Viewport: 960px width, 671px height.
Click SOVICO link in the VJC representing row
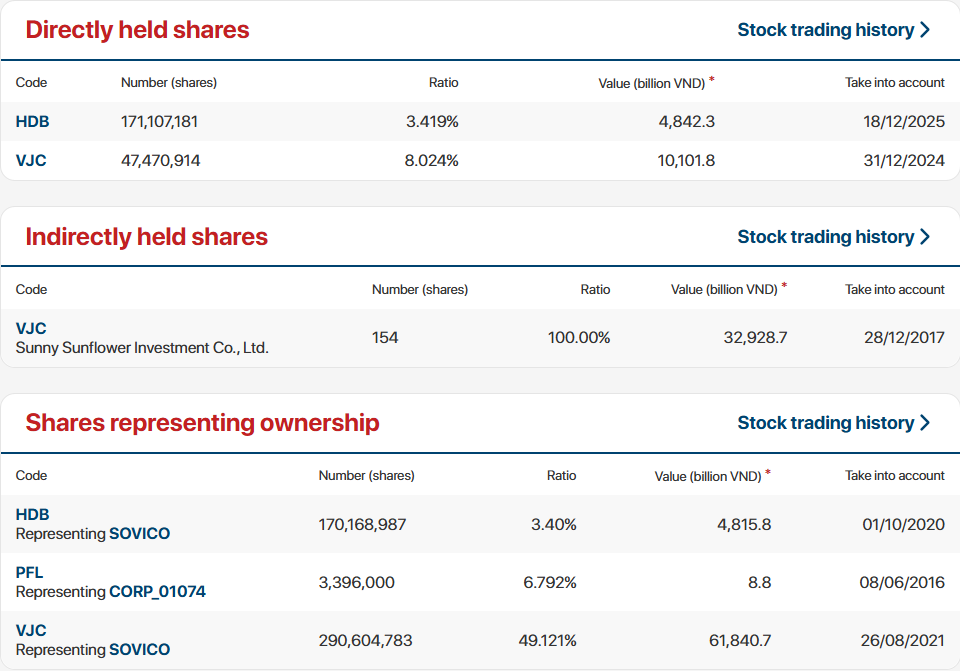point(139,650)
